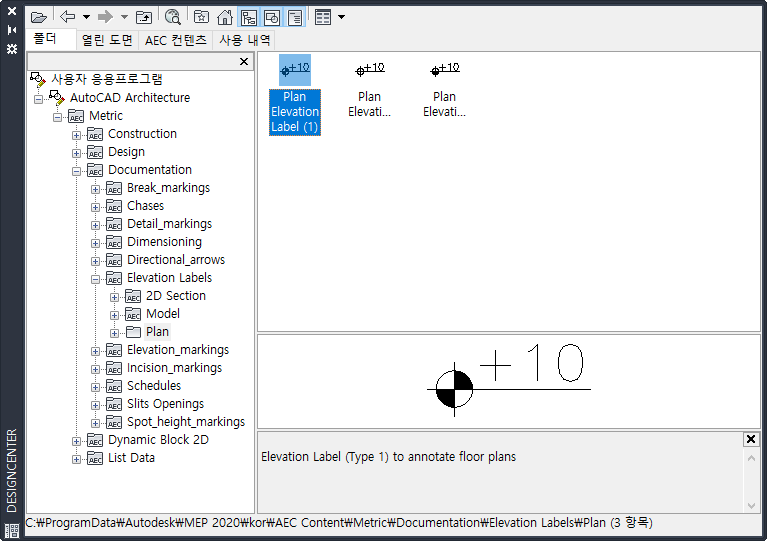Expand the 2D Section folder

pos(114,298)
